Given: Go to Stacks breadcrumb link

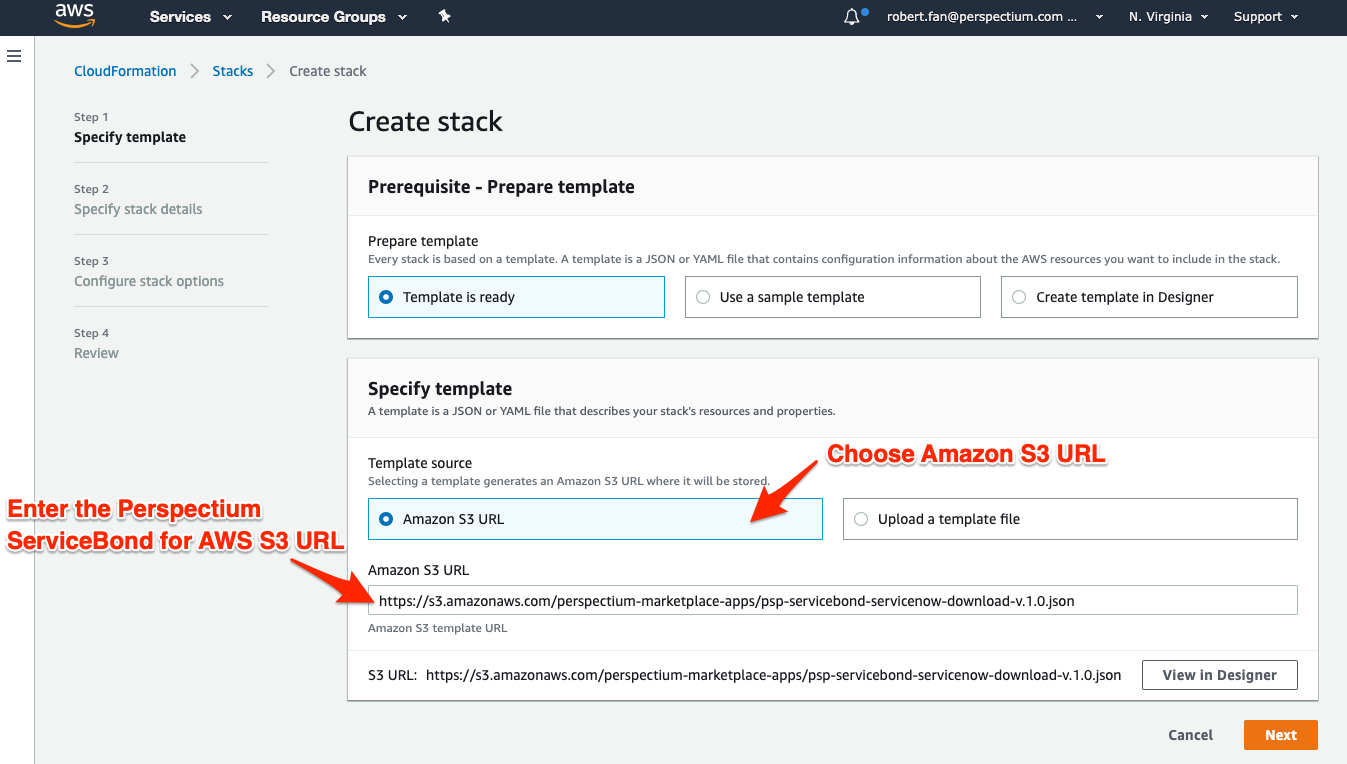Looking at the screenshot, I should click(x=233, y=71).
